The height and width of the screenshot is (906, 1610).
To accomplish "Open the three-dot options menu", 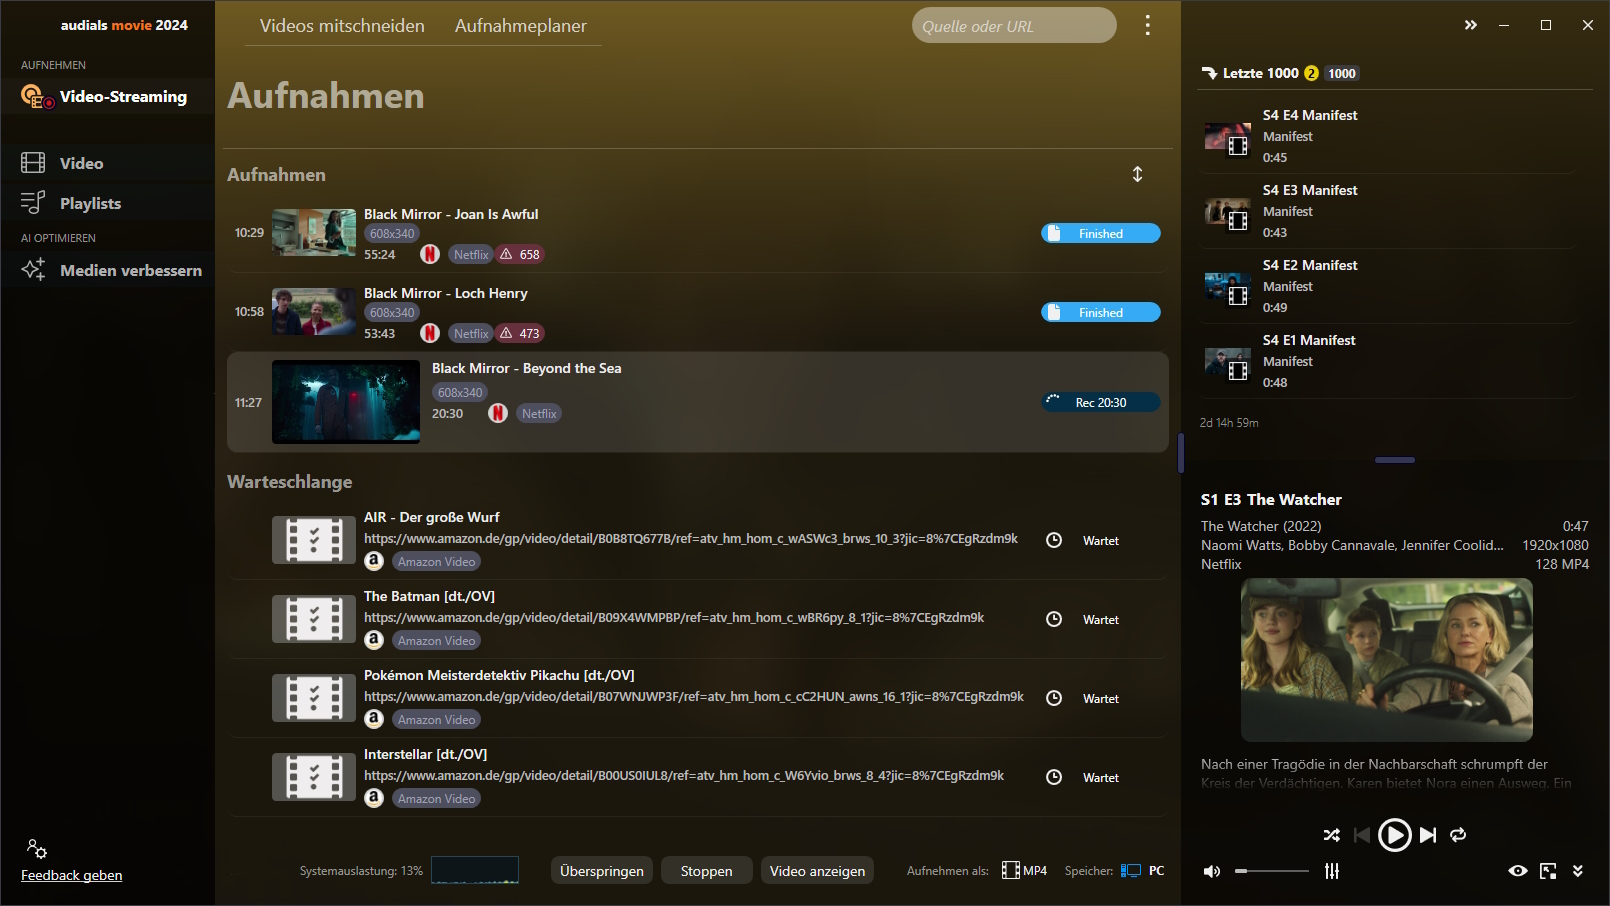I will tap(1147, 25).
